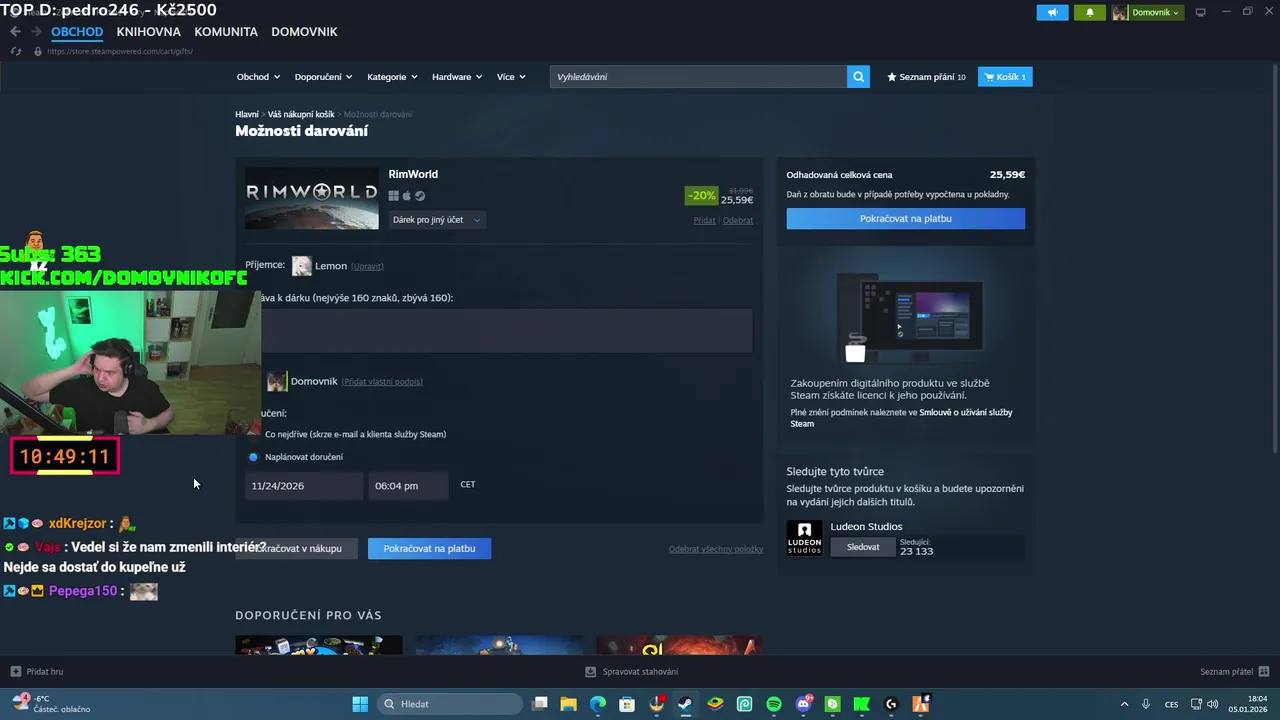Open the Domovník account dropdown
Image resolution: width=1280 pixels, height=720 pixels.
[1148, 12]
